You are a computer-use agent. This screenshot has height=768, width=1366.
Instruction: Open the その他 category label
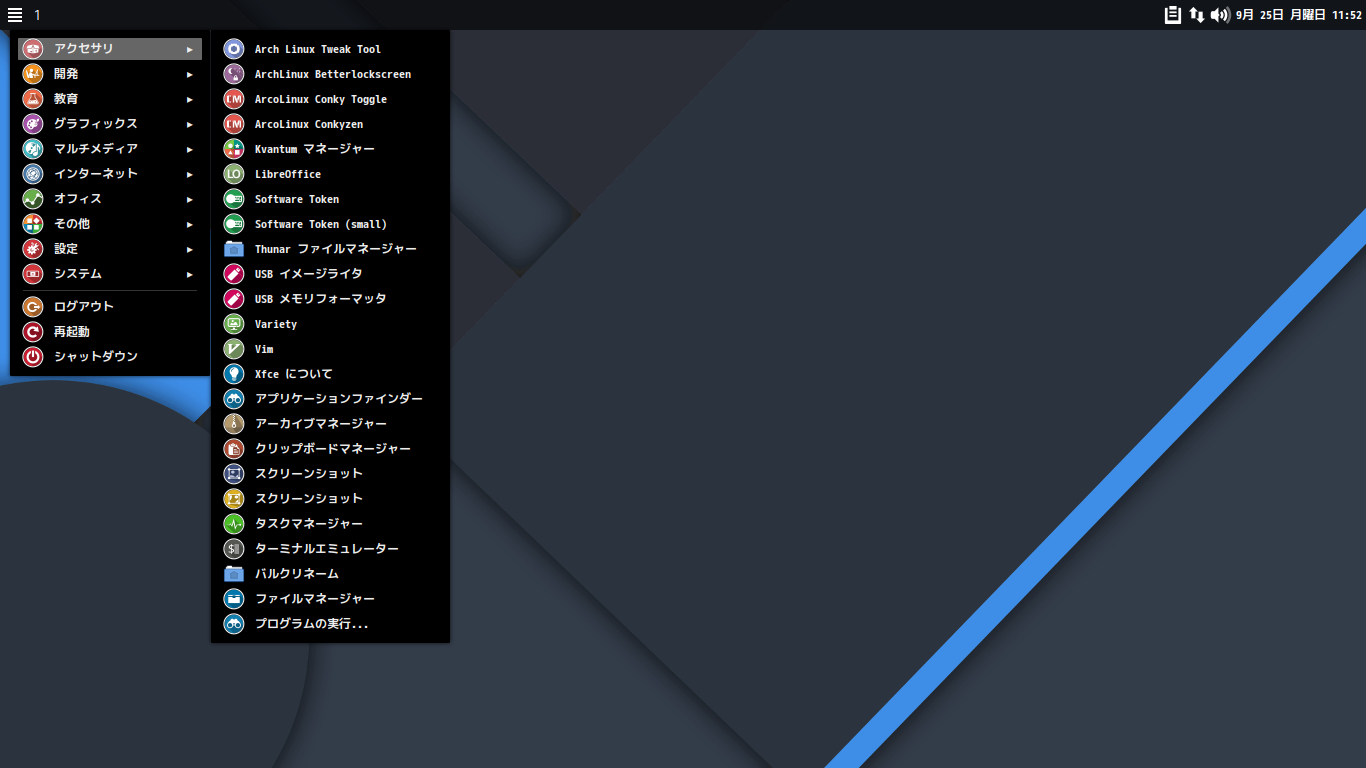pyautogui.click(x=72, y=224)
